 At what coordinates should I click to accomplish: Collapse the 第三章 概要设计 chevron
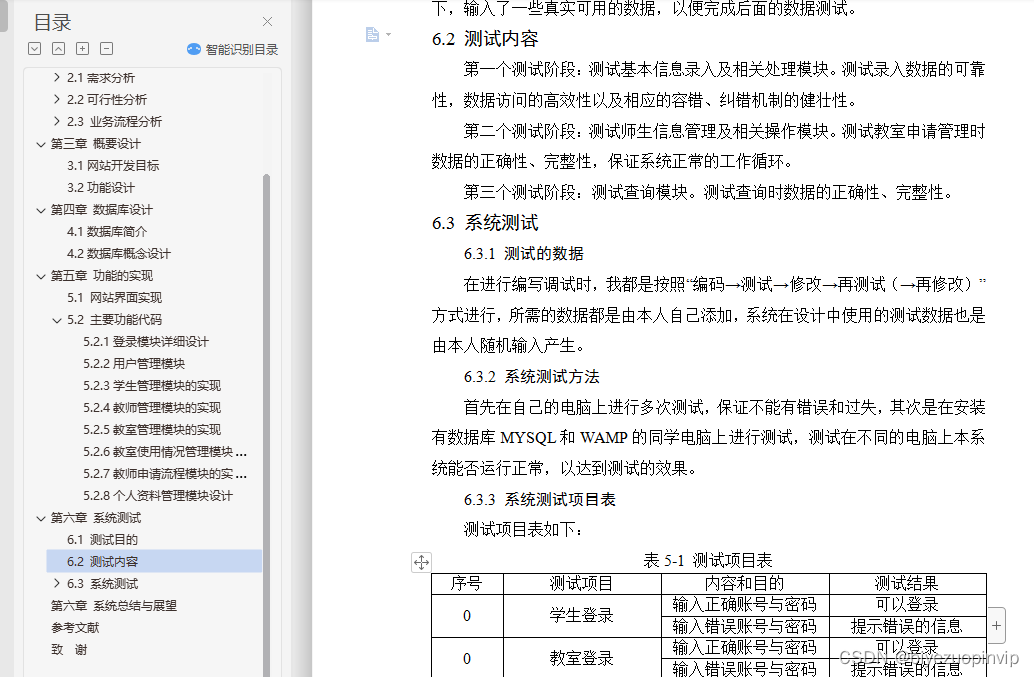(x=41, y=144)
